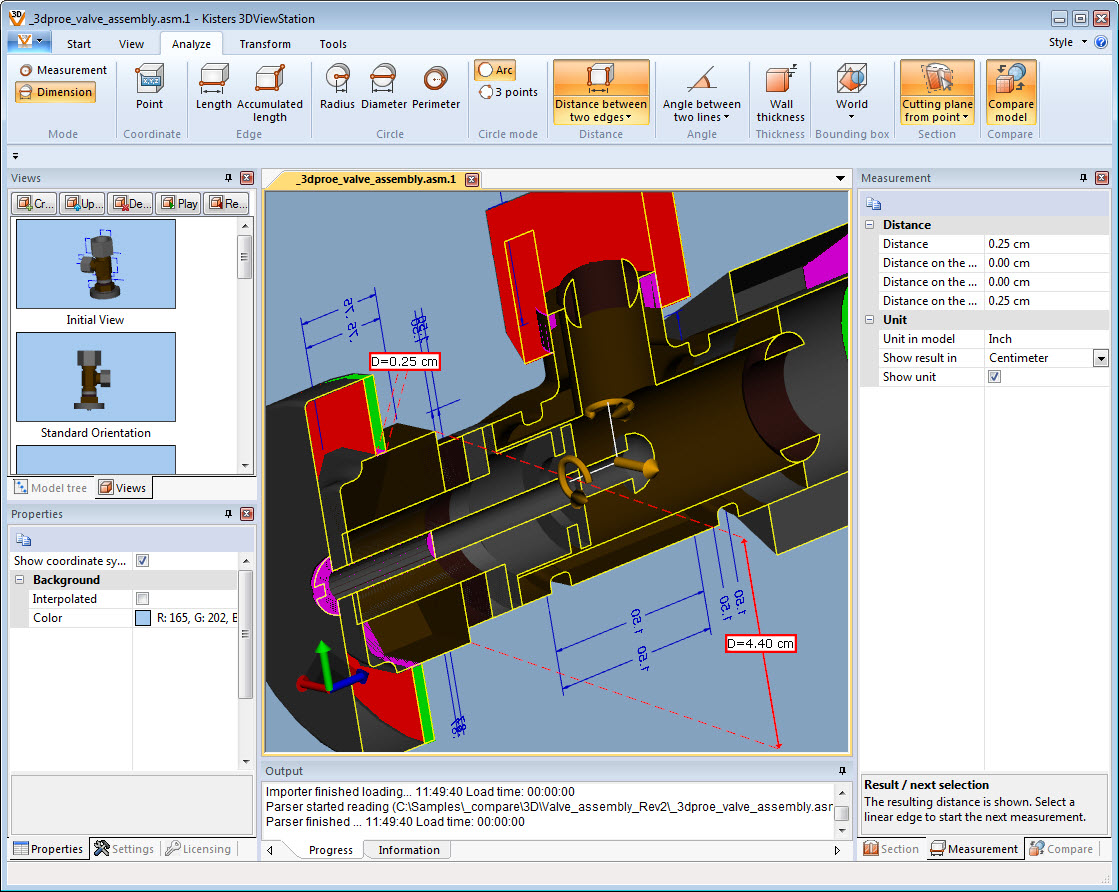Enable the Interpolated background checkbox
1119x892 pixels.
tap(142, 599)
